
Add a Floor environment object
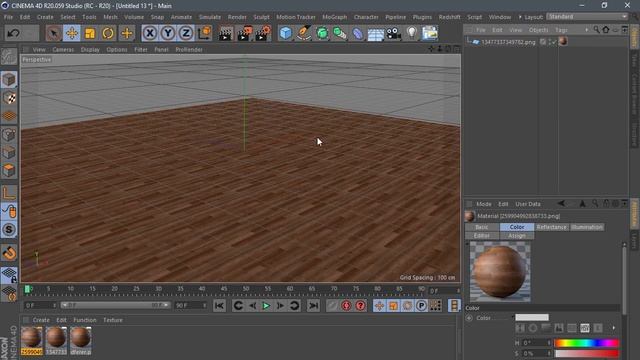376,33
